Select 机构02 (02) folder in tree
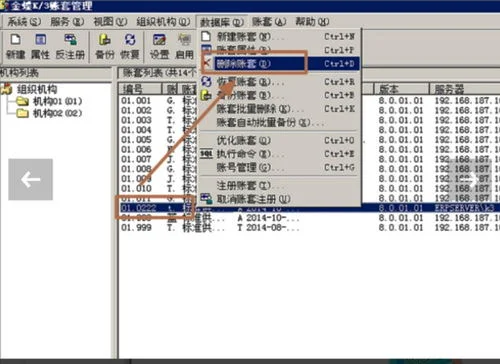 [x=50, y=113]
